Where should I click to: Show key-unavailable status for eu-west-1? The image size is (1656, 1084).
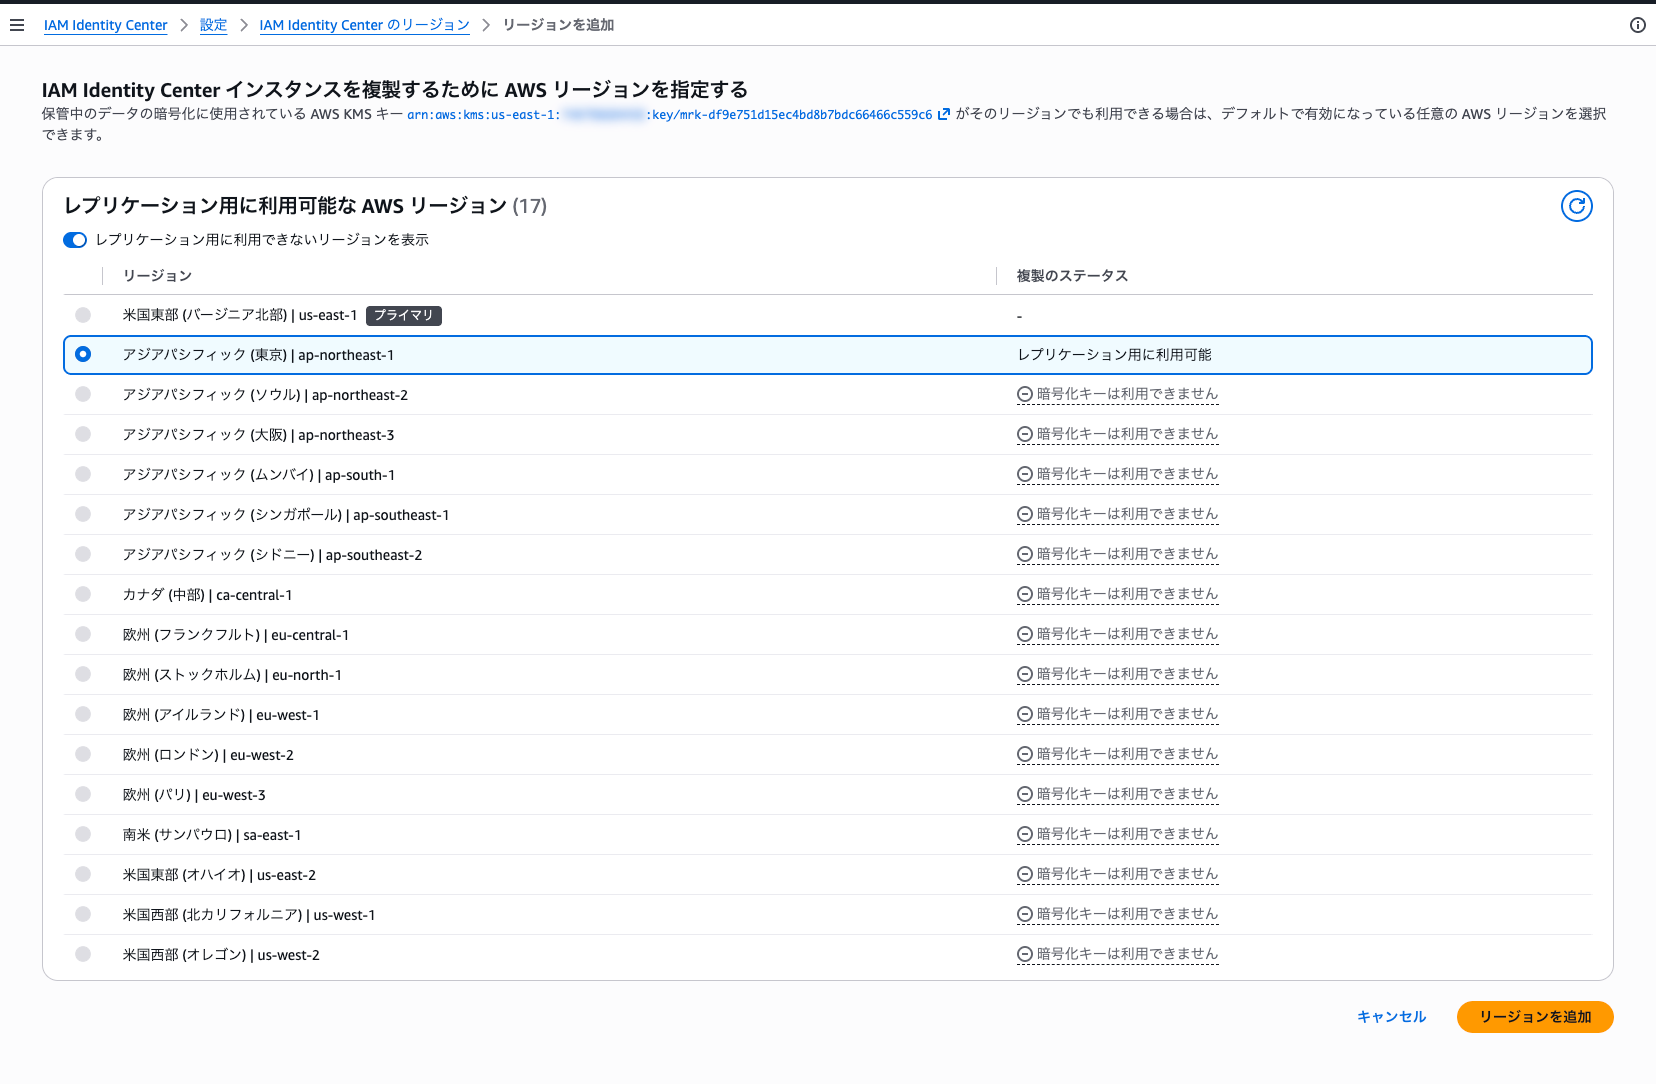coord(1118,715)
